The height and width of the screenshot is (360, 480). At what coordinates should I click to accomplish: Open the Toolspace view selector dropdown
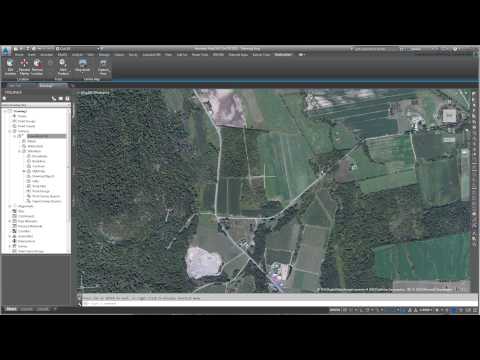[x=36, y=105]
